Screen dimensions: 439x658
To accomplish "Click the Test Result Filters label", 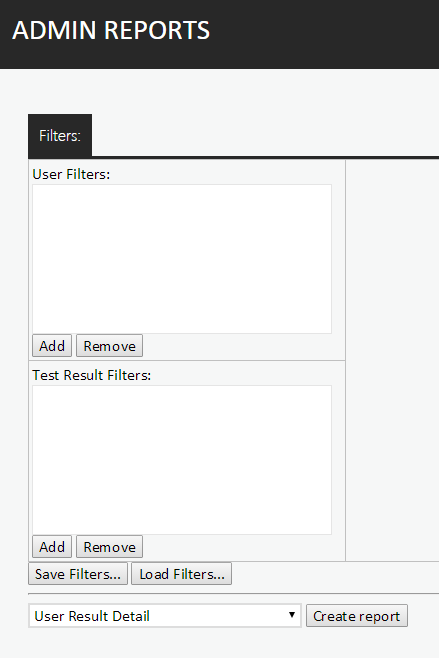I will (x=91, y=375).
